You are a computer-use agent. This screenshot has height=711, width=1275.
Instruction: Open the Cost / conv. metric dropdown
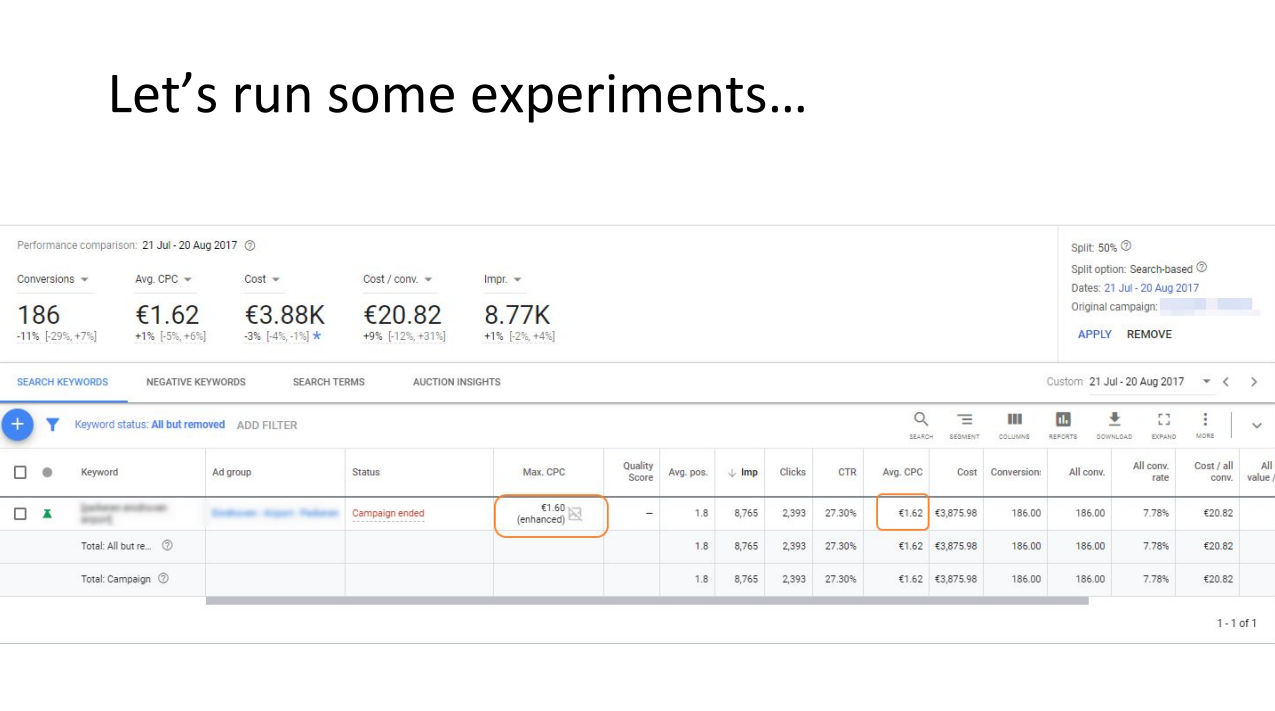coord(398,279)
